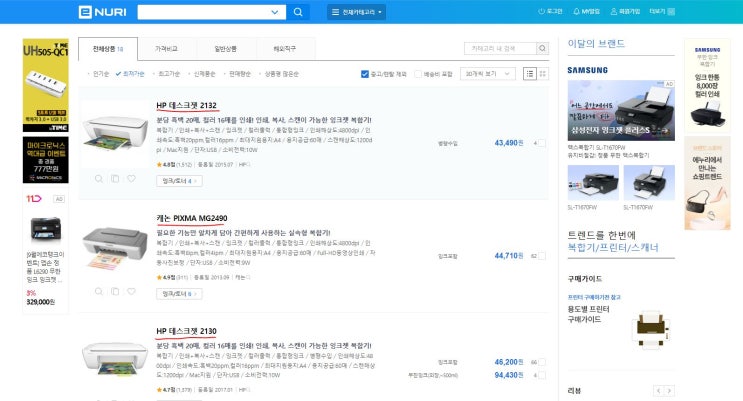The height and width of the screenshot is (401, 743).
Task: Switch to the 전체상품 tab
Action: coord(108,49)
